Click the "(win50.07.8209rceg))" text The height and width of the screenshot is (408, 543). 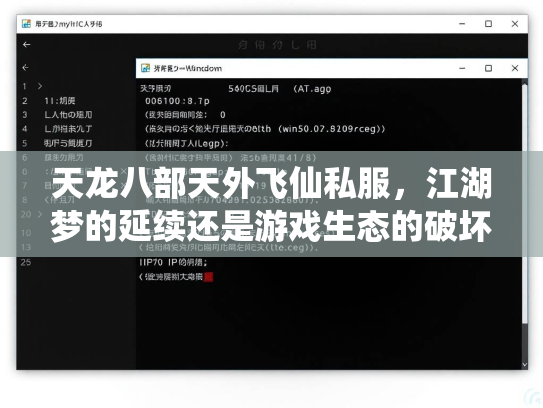pyautogui.click(x=331, y=129)
